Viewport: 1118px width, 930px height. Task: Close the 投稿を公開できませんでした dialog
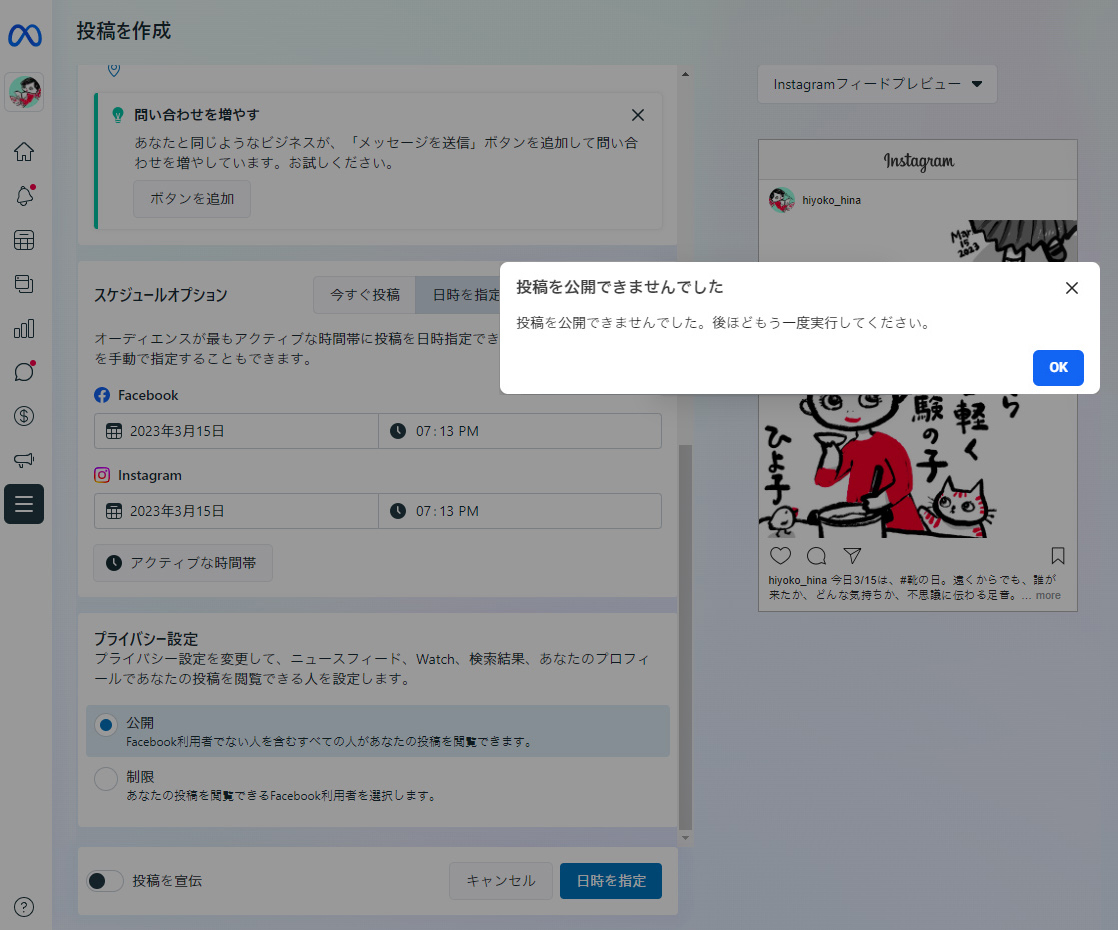coord(1072,288)
